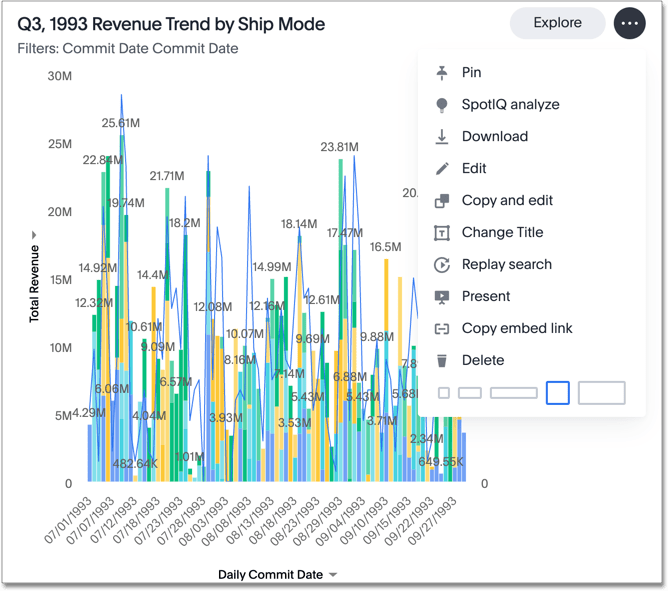Open the Daily Commit Date axis dropdown

pos(333,575)
